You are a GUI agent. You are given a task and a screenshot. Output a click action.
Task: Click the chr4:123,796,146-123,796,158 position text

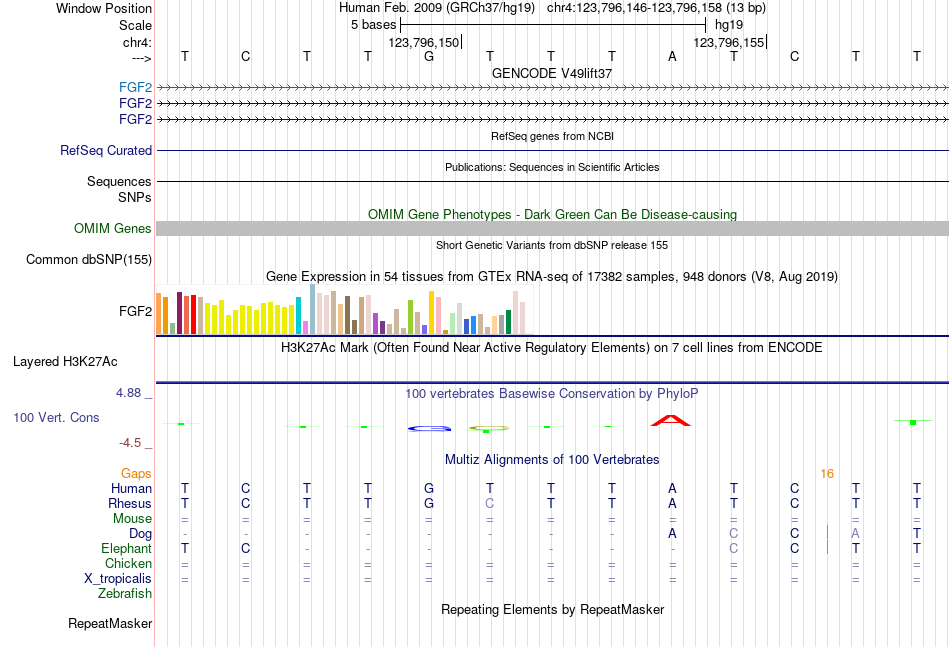pos(656,8)
